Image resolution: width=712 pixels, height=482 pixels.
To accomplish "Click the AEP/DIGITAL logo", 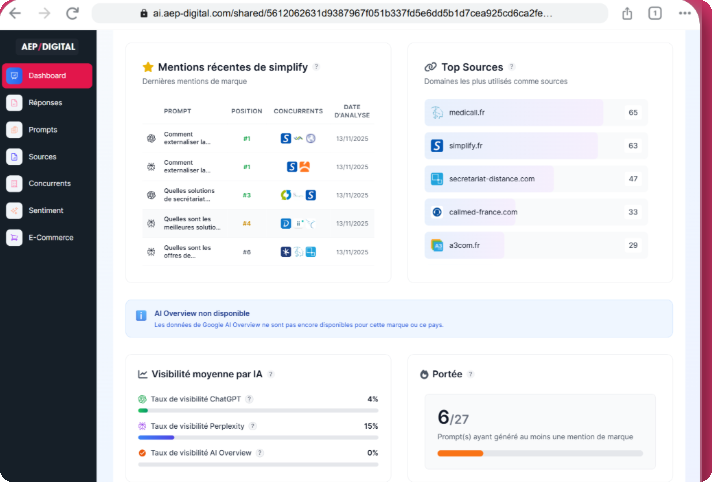I will [x=48, y=47].
